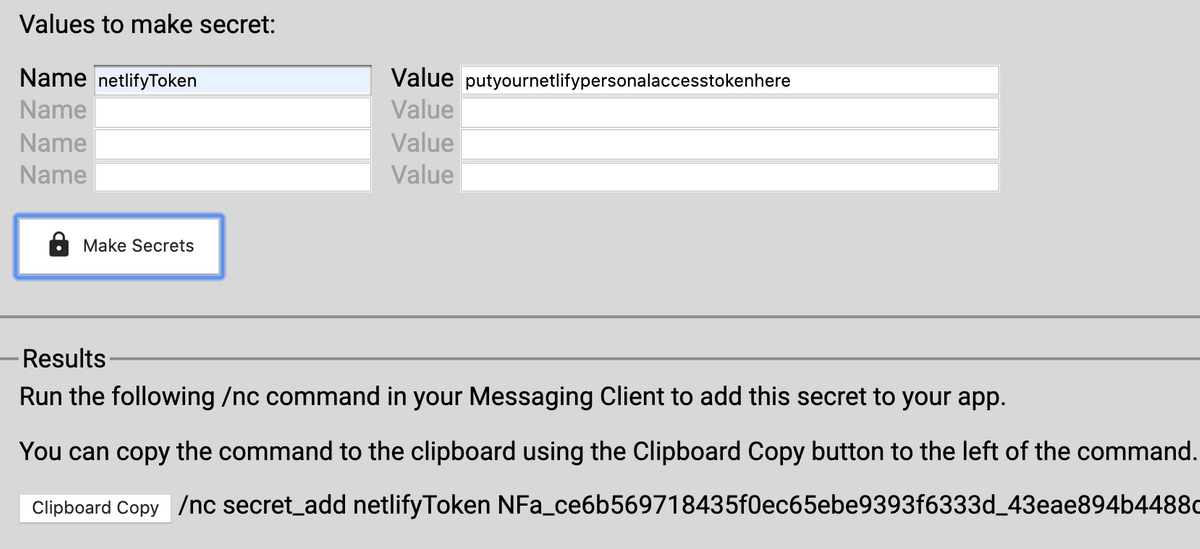Click the Clipboard Copy button
Viewport: 1200px width, 549px height.
coord(95,507)
